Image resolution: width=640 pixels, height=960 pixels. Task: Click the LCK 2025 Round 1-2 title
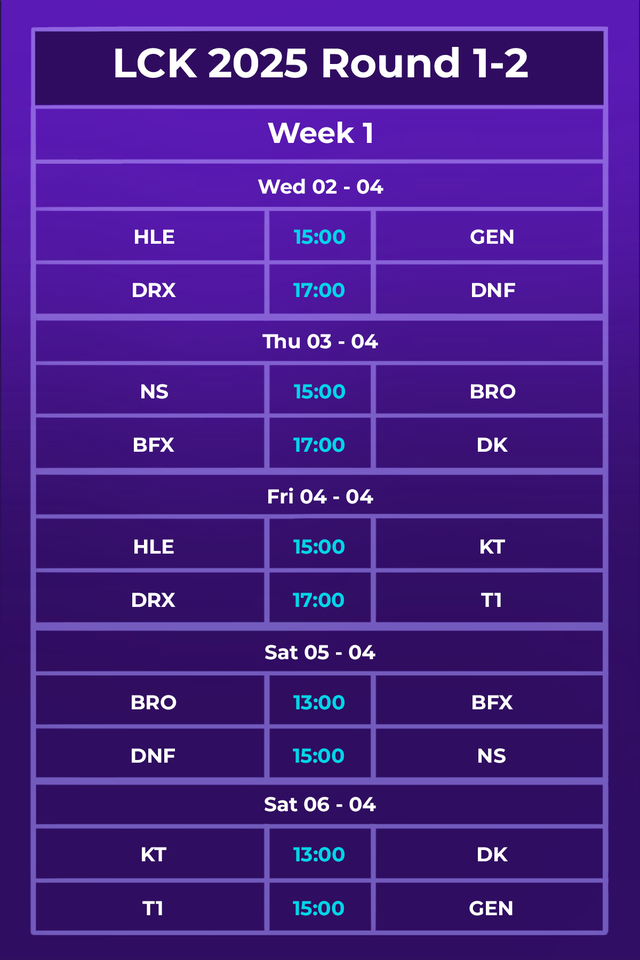[320, 65]
